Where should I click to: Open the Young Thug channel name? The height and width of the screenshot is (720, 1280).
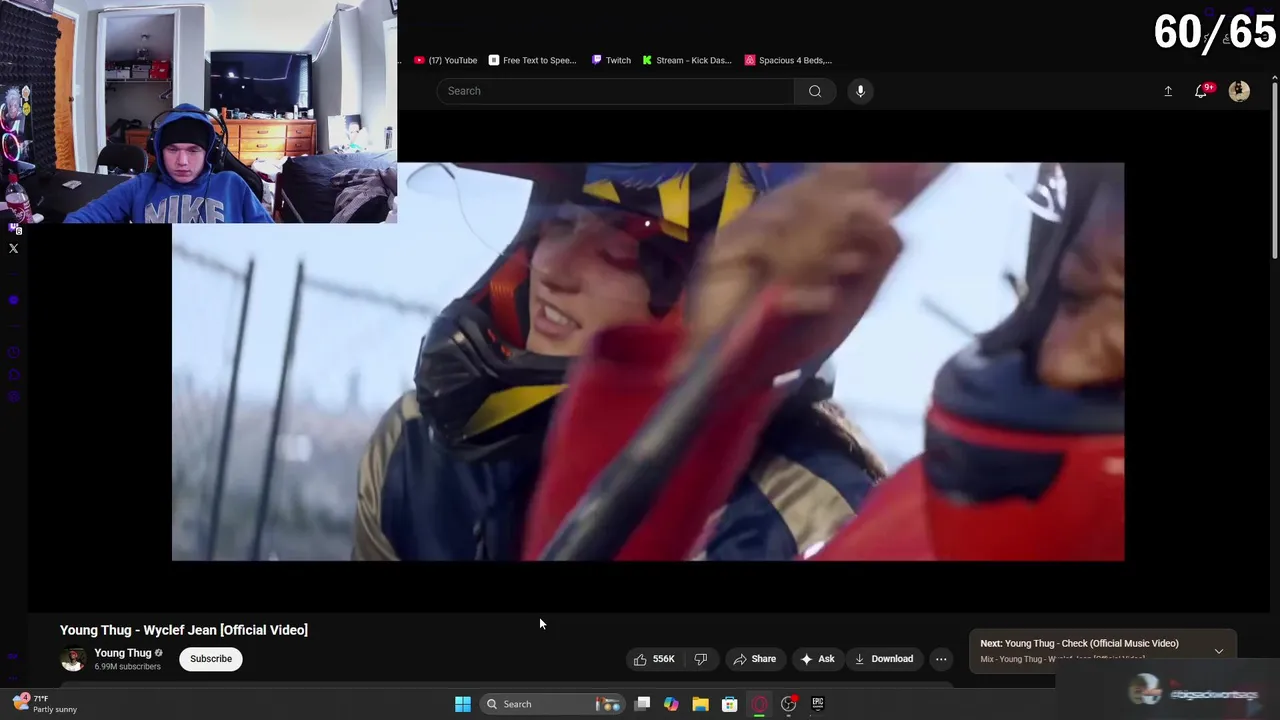[123, 653]
